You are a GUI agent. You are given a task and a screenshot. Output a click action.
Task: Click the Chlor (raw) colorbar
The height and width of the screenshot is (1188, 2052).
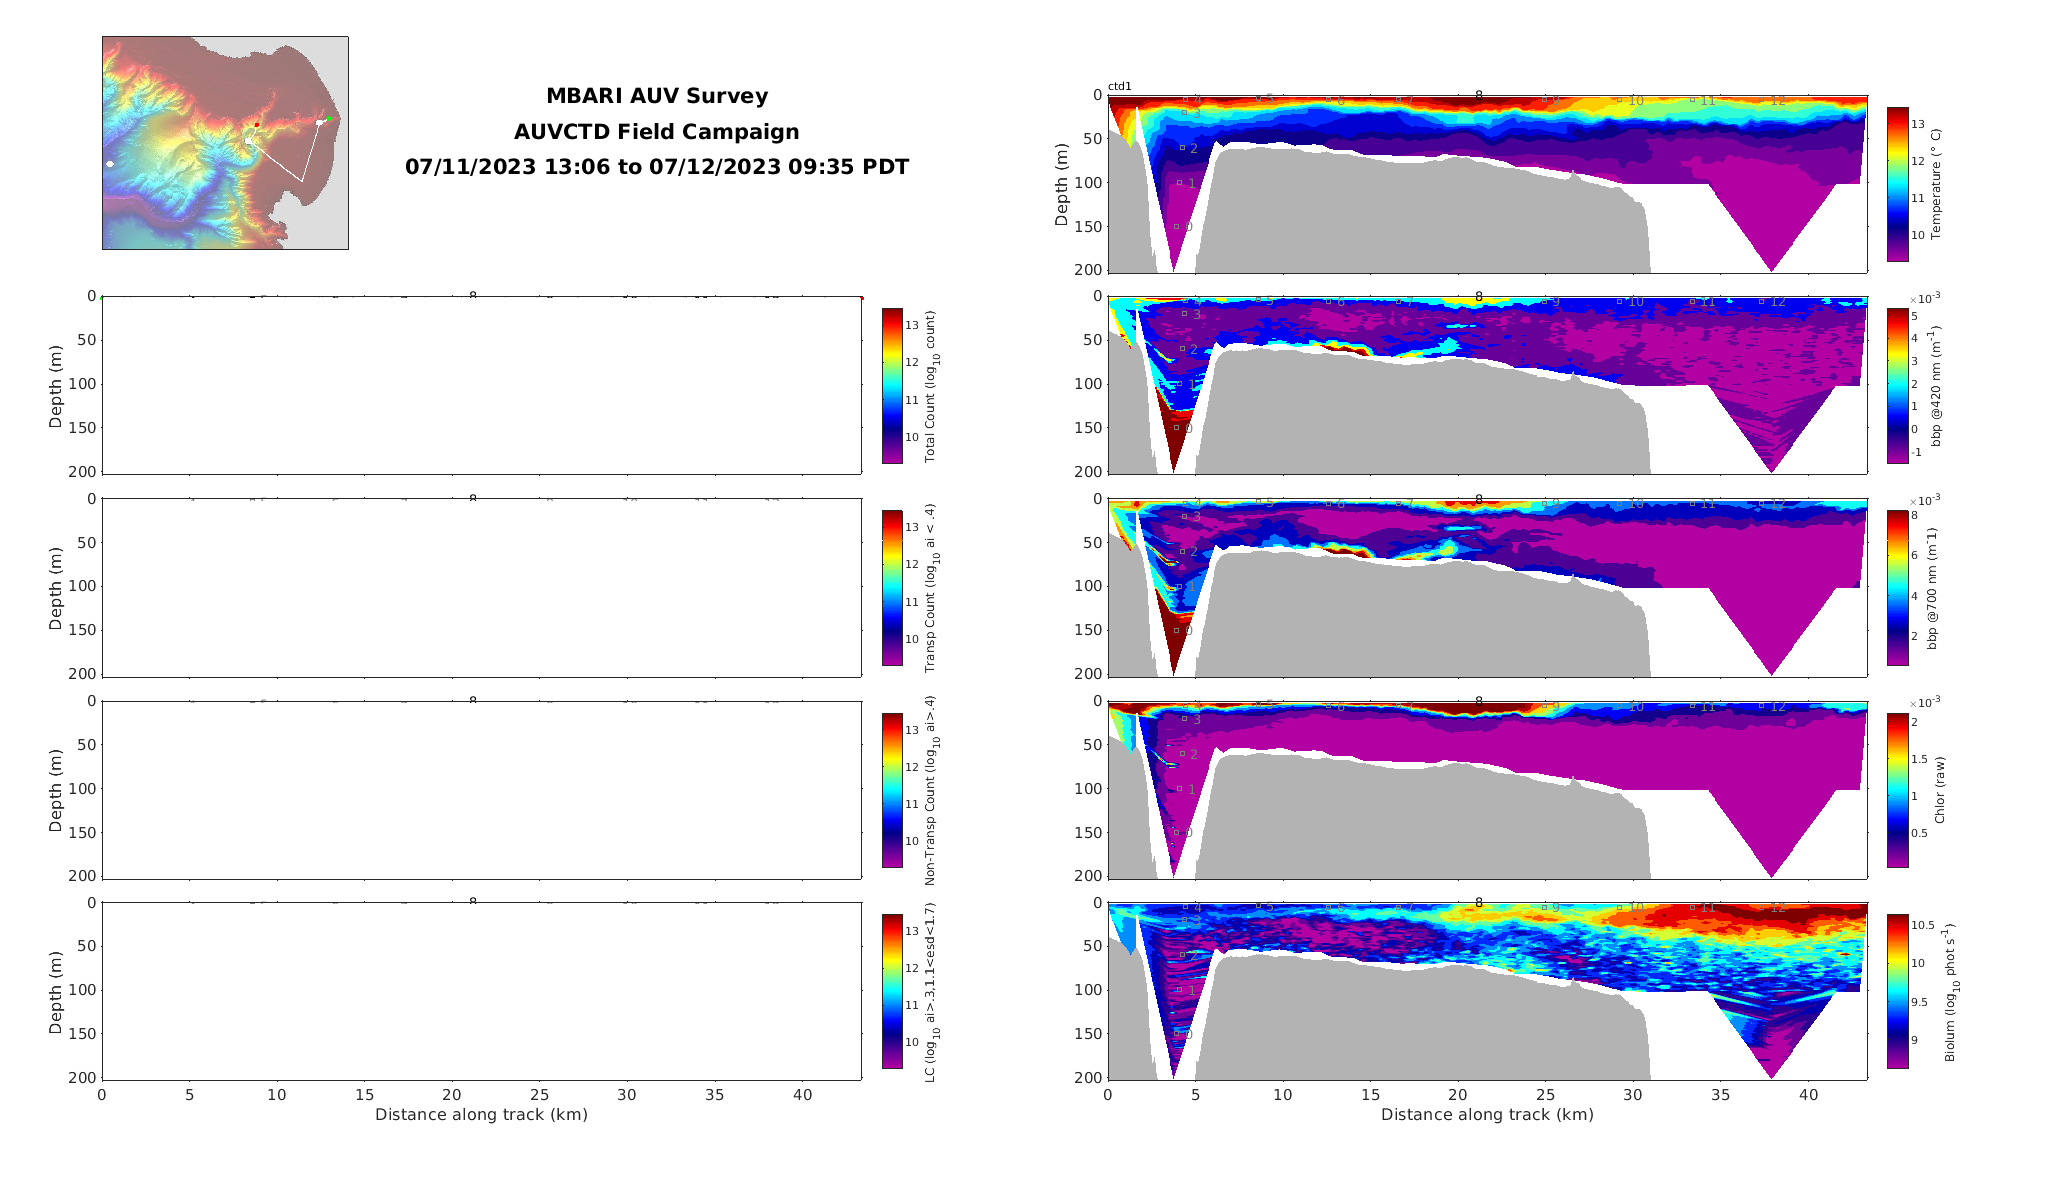click(x=1897, y=789)
